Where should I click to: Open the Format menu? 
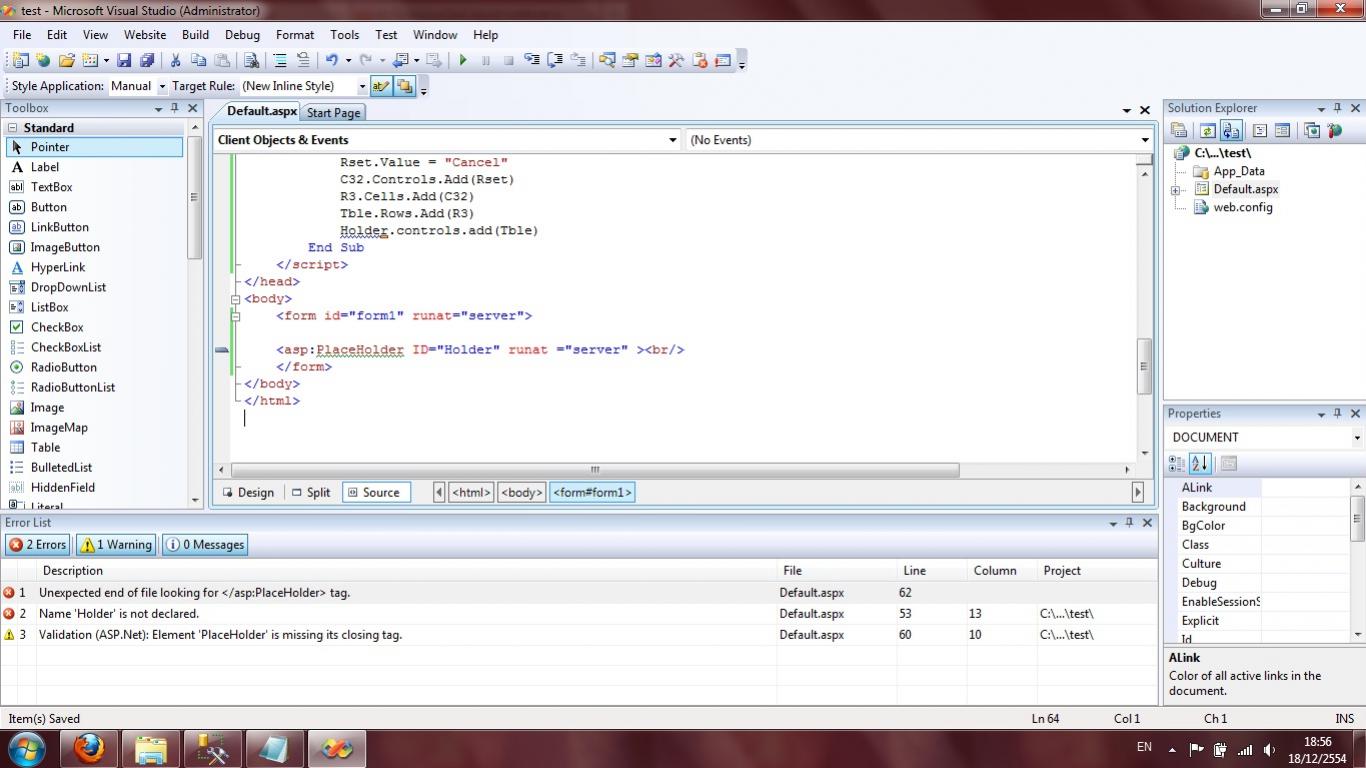point(295,34)
